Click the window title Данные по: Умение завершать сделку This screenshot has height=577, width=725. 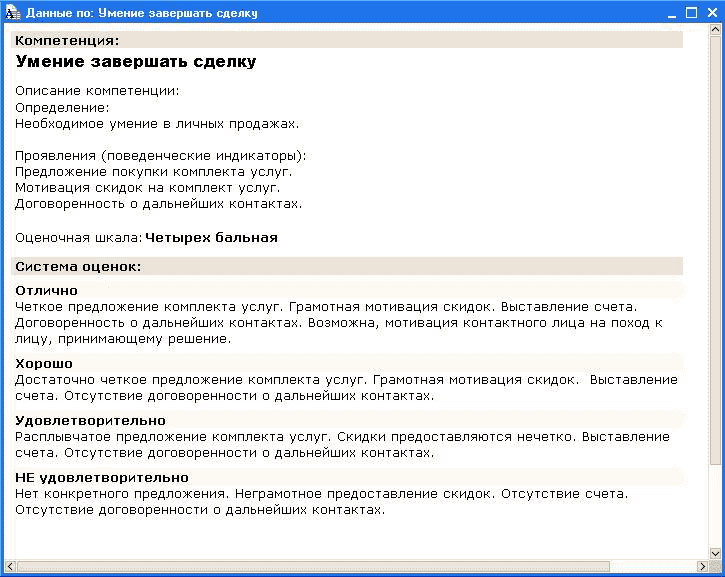(x=141, y=13)
